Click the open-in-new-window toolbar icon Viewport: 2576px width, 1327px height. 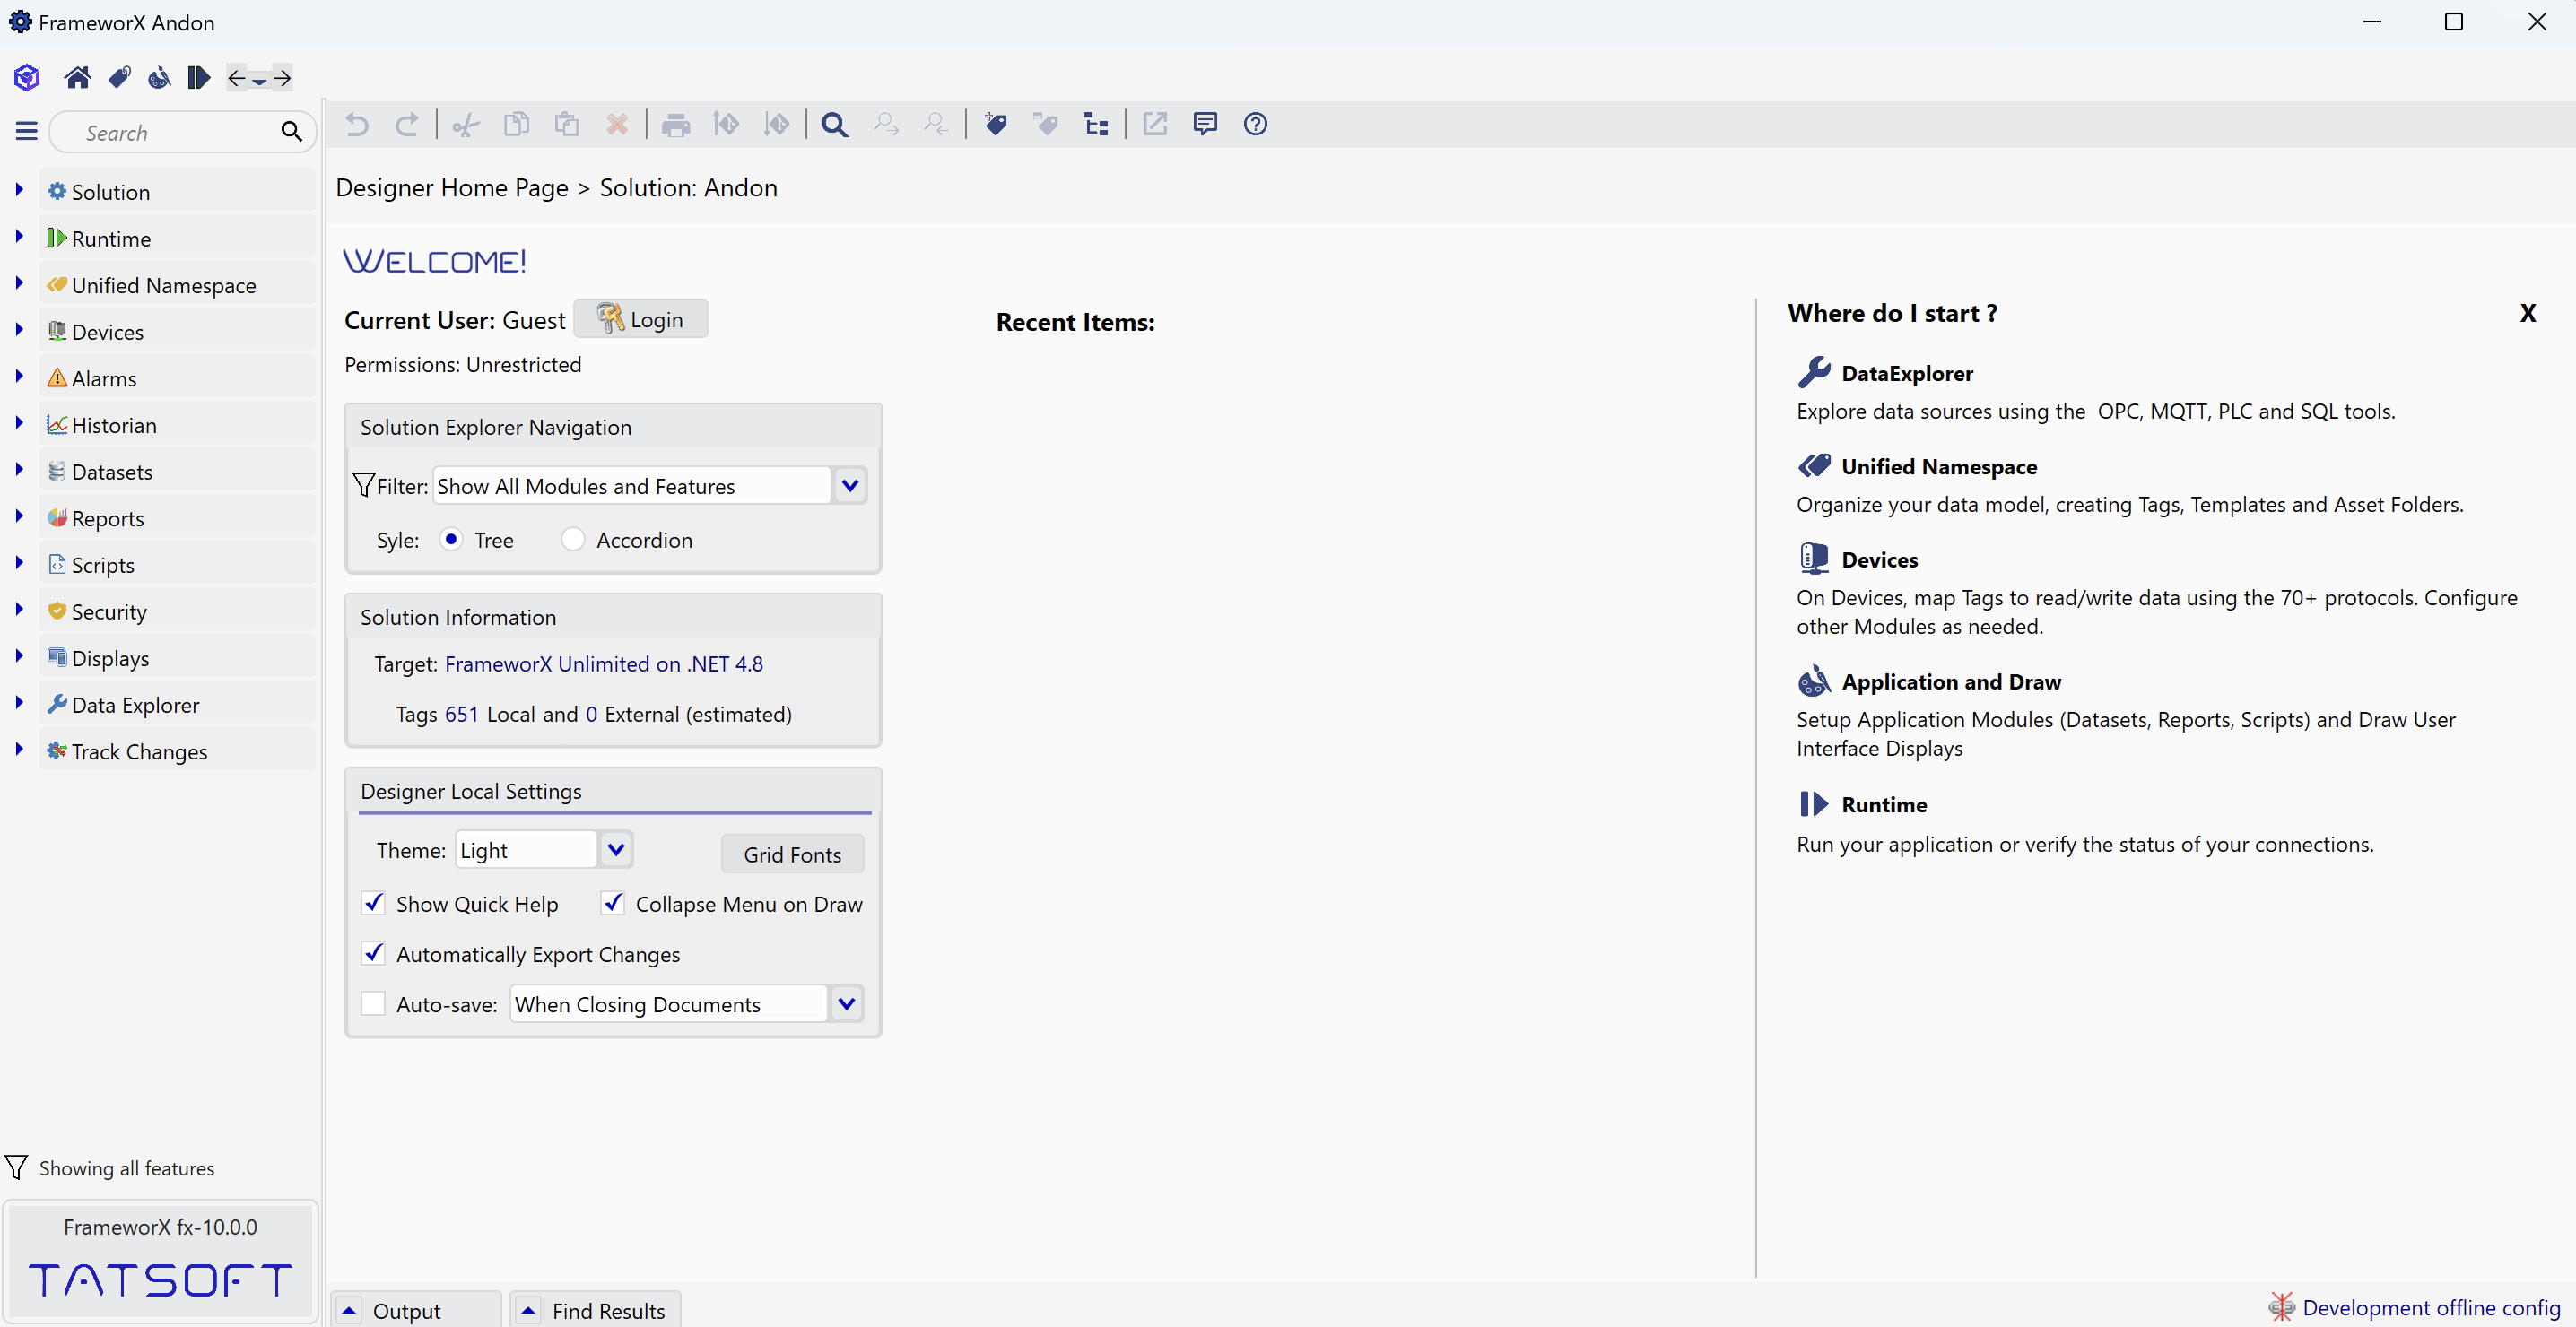[1155, 124]
